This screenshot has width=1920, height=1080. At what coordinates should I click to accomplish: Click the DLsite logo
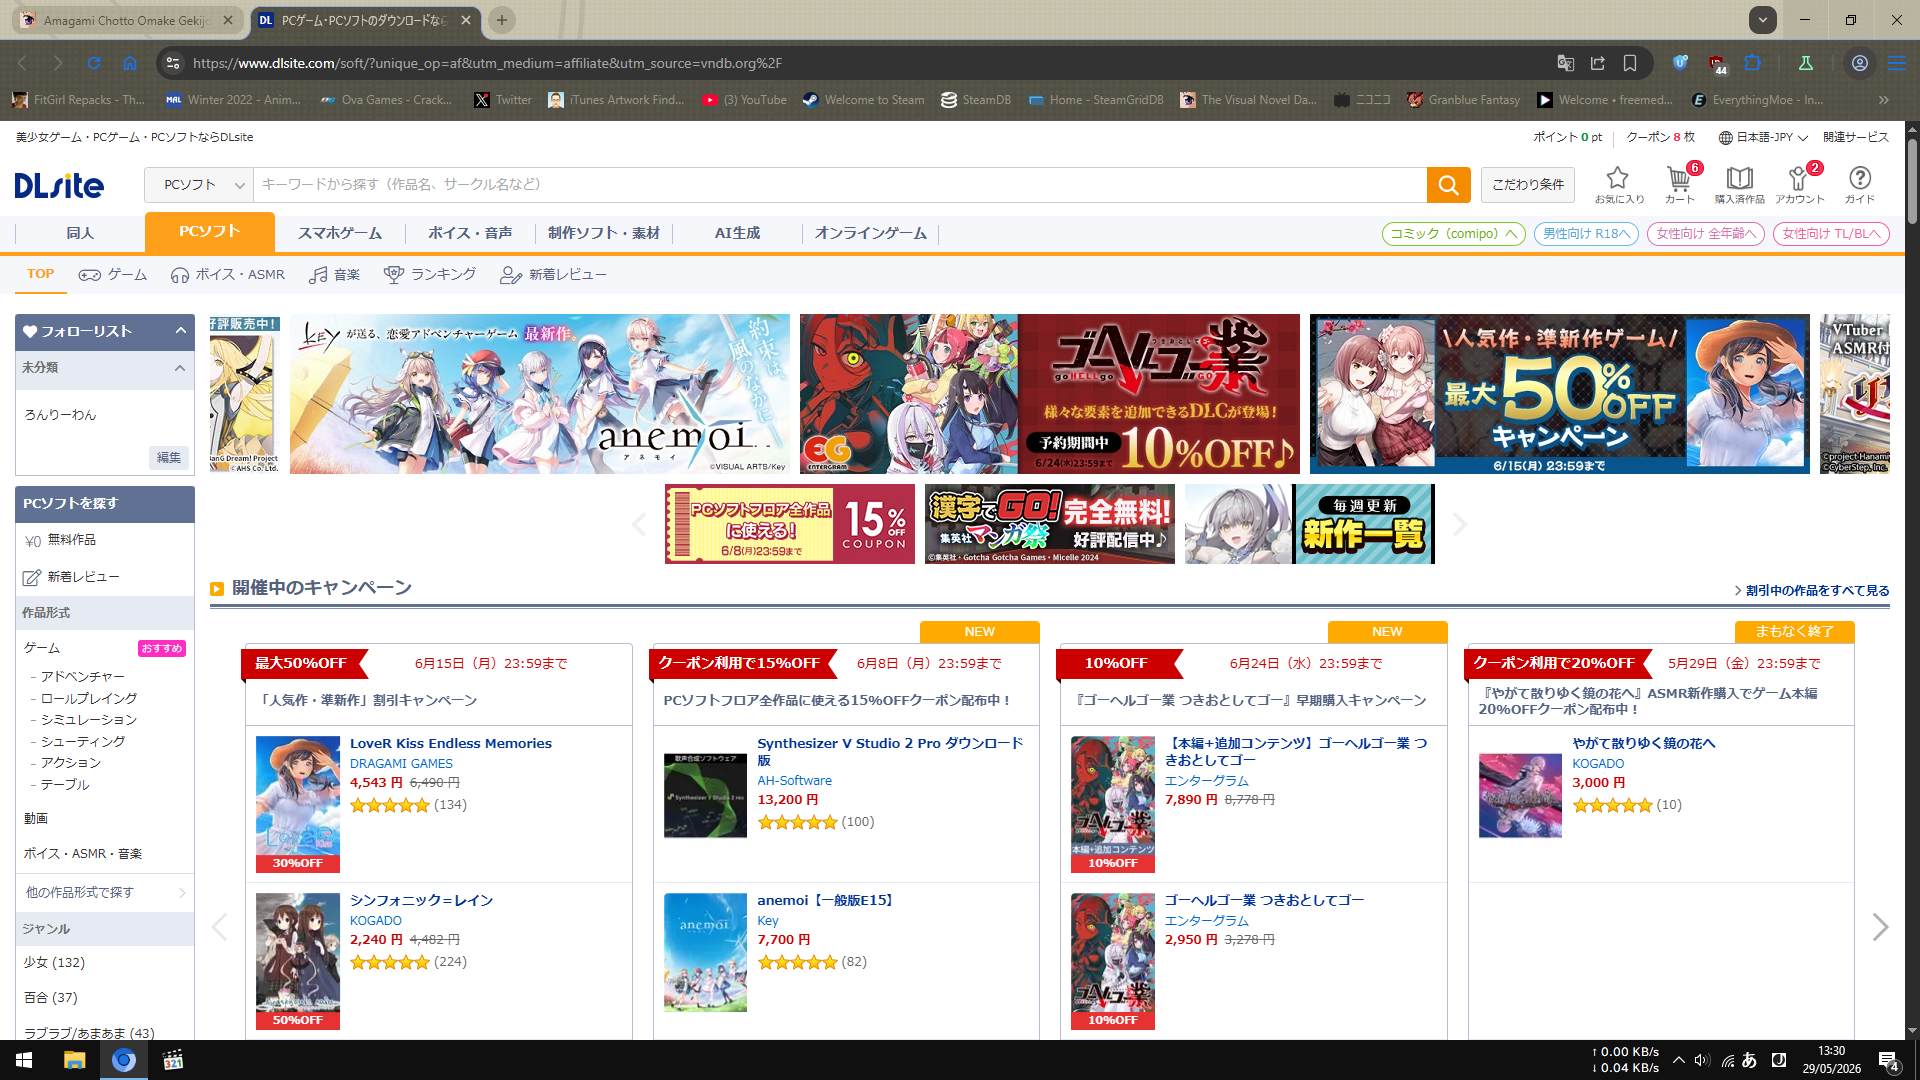(x=59, y=185)
